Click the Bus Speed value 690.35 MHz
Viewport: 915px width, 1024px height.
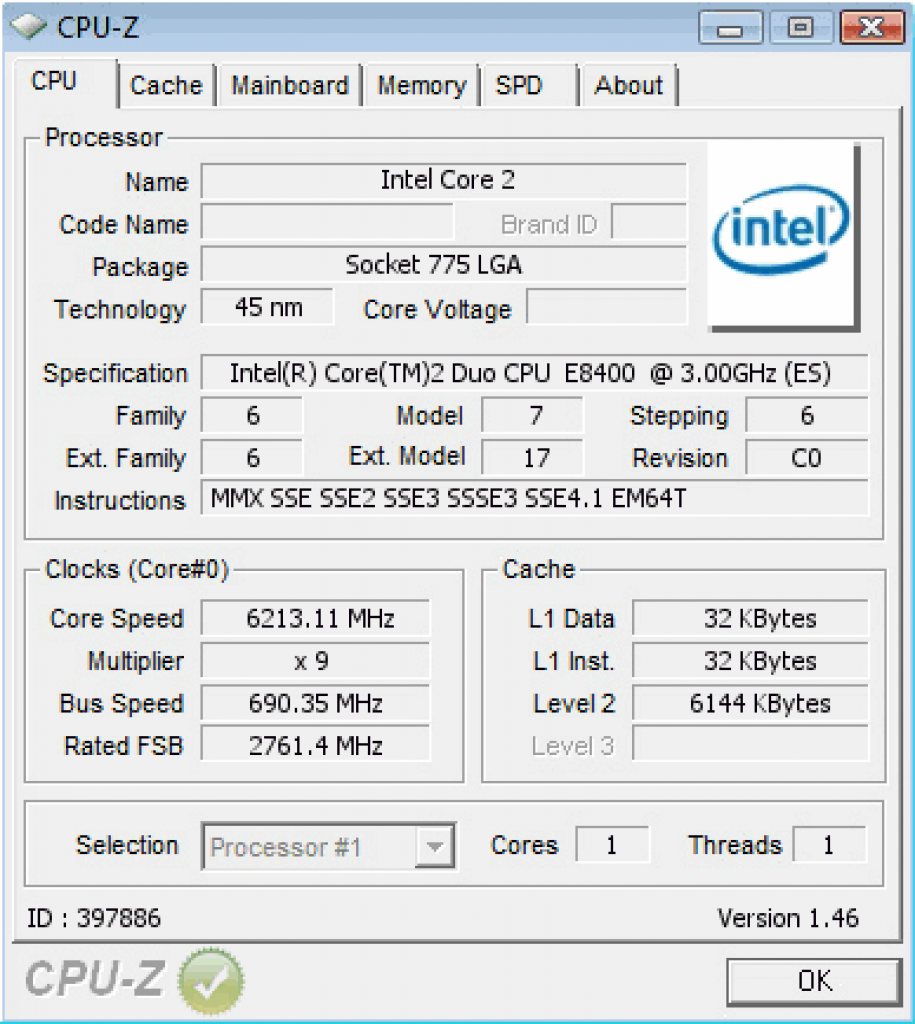point(316,703)
